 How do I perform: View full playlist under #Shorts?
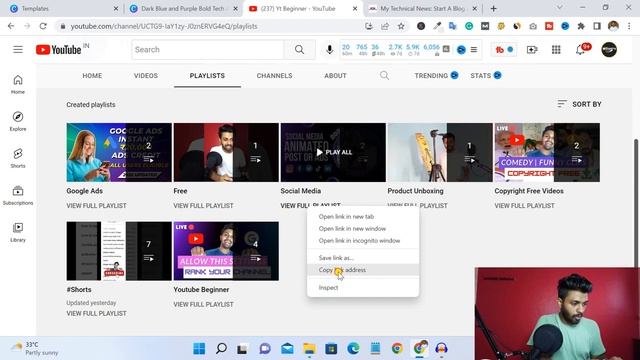pyautogui.click(x=96, y=313)
